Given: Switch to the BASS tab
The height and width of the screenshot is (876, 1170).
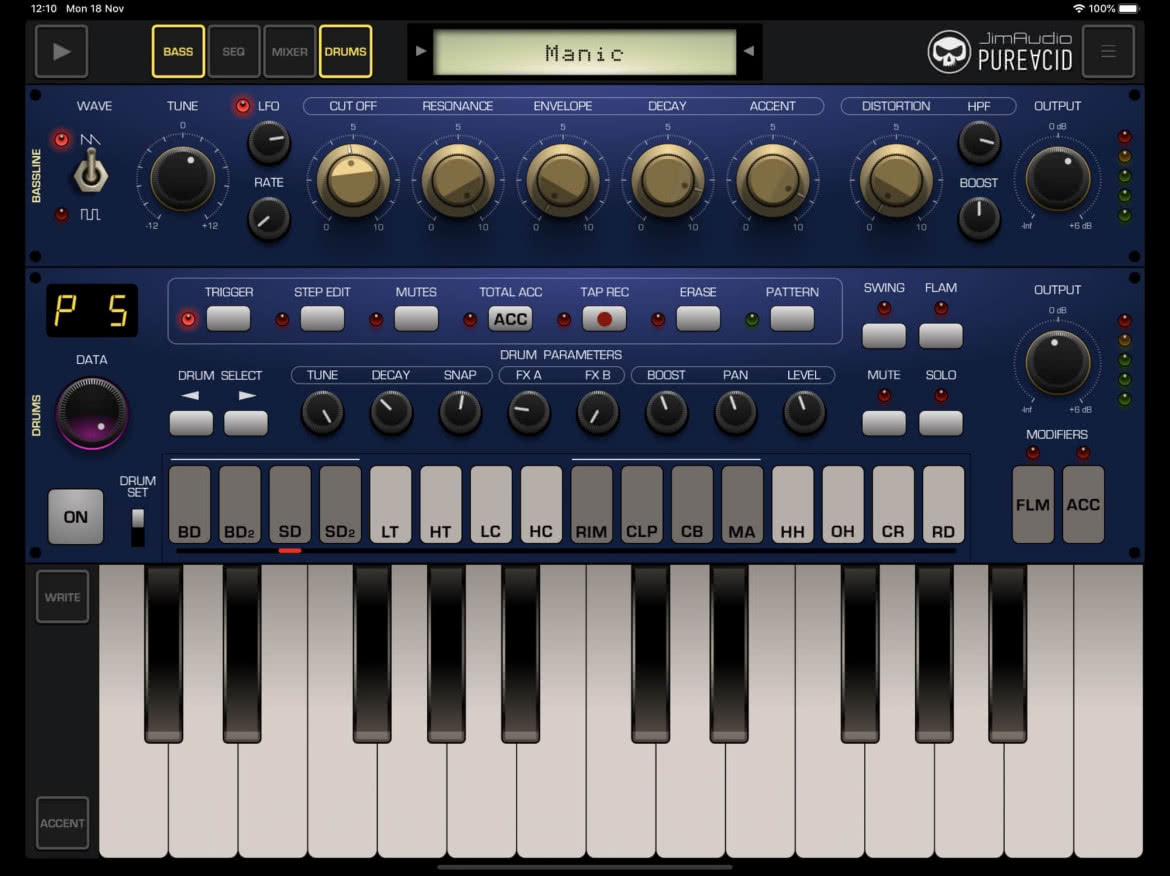Looking at the screenshot, I should click(x=178, y=51).
